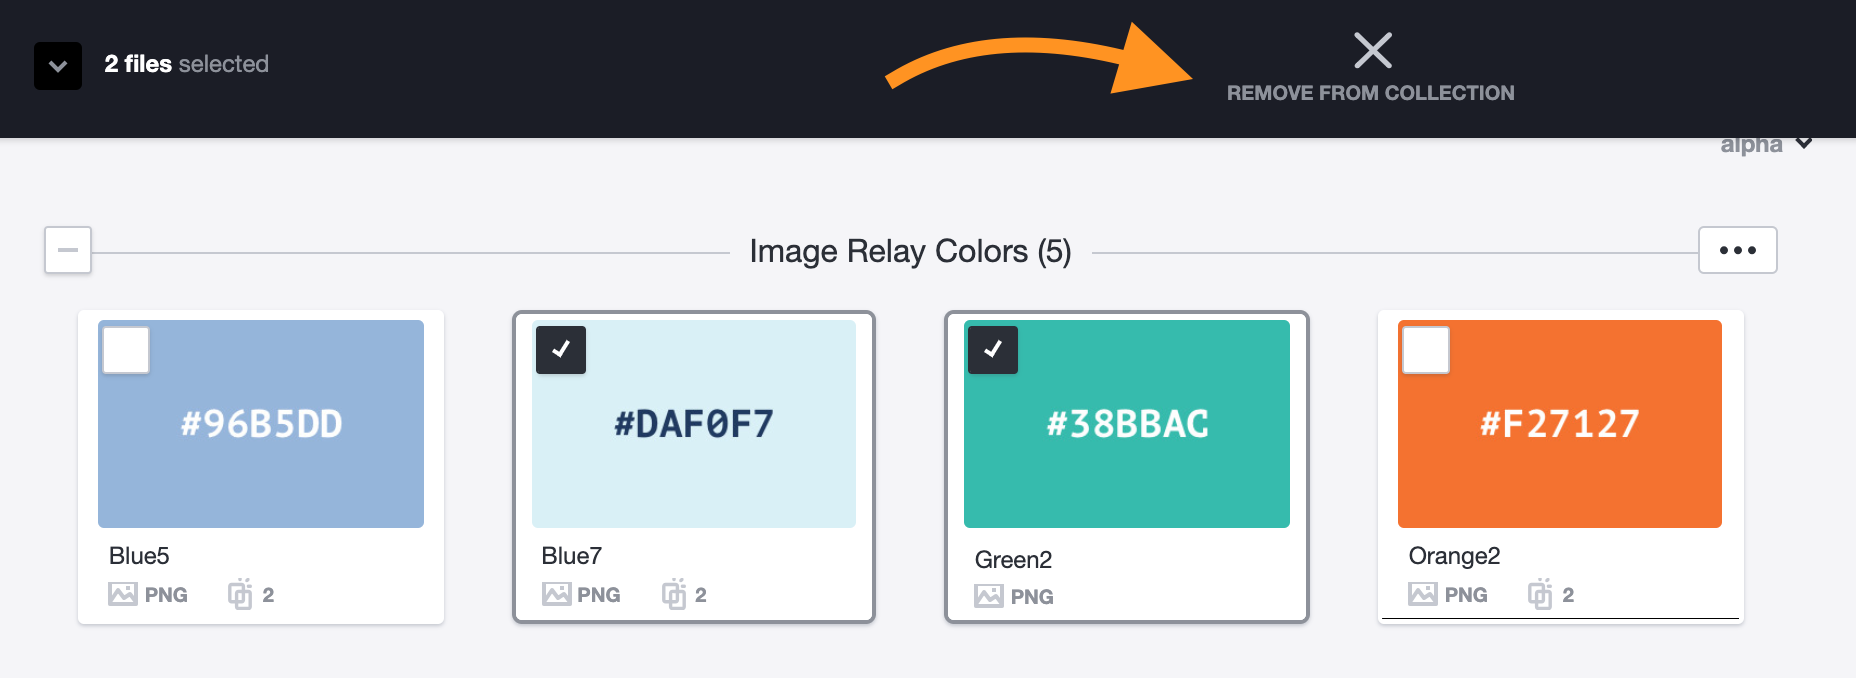1856x678 pixels.
Task: Click the versions icon on Orange2 card
Action: click(1540, 594)
